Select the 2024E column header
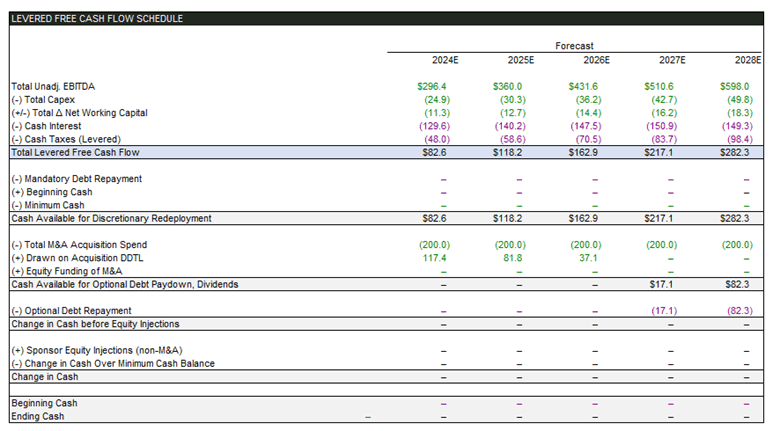 click(445, 60)
